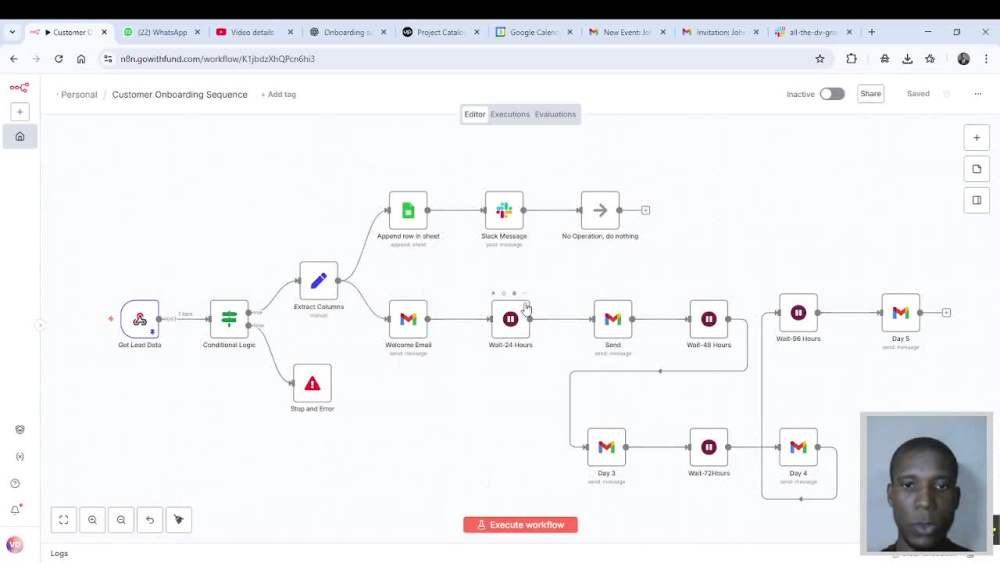Select the Wait-96 Hours node
This screenshot has height=563, width=1000.
click(798, 312)
